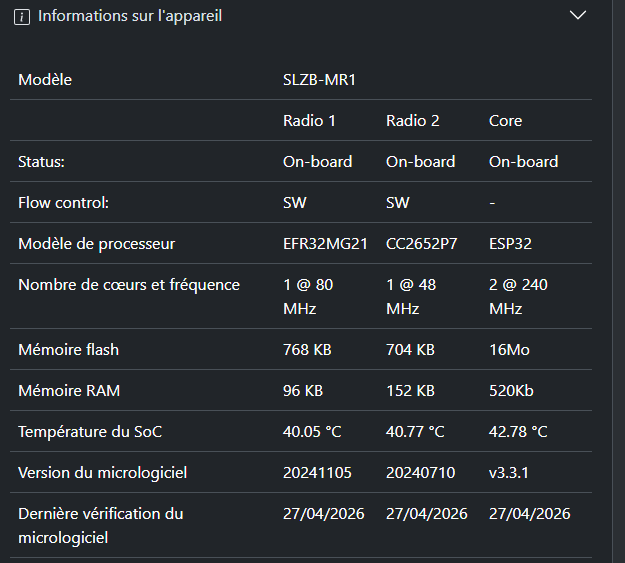
Task: Select the Radio 2 date 27/04/2026
Action: point(426,514)
